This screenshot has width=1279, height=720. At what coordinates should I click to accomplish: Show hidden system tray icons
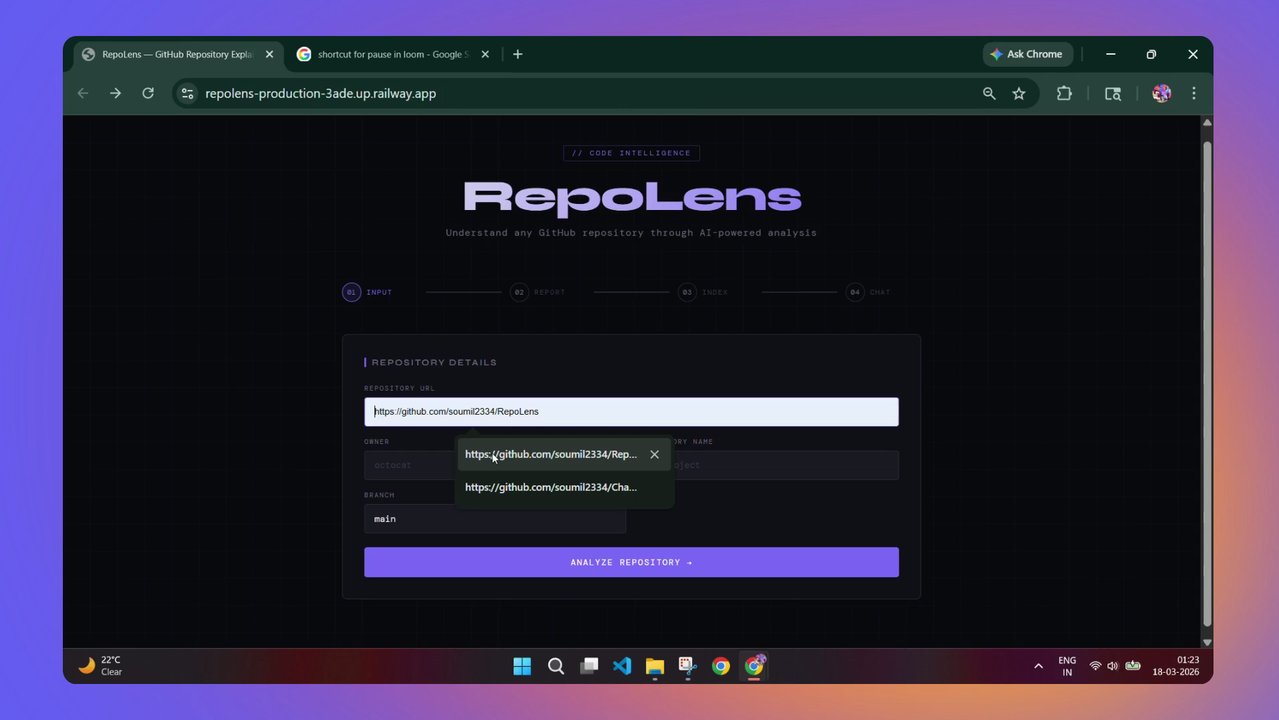[1038, 666]
